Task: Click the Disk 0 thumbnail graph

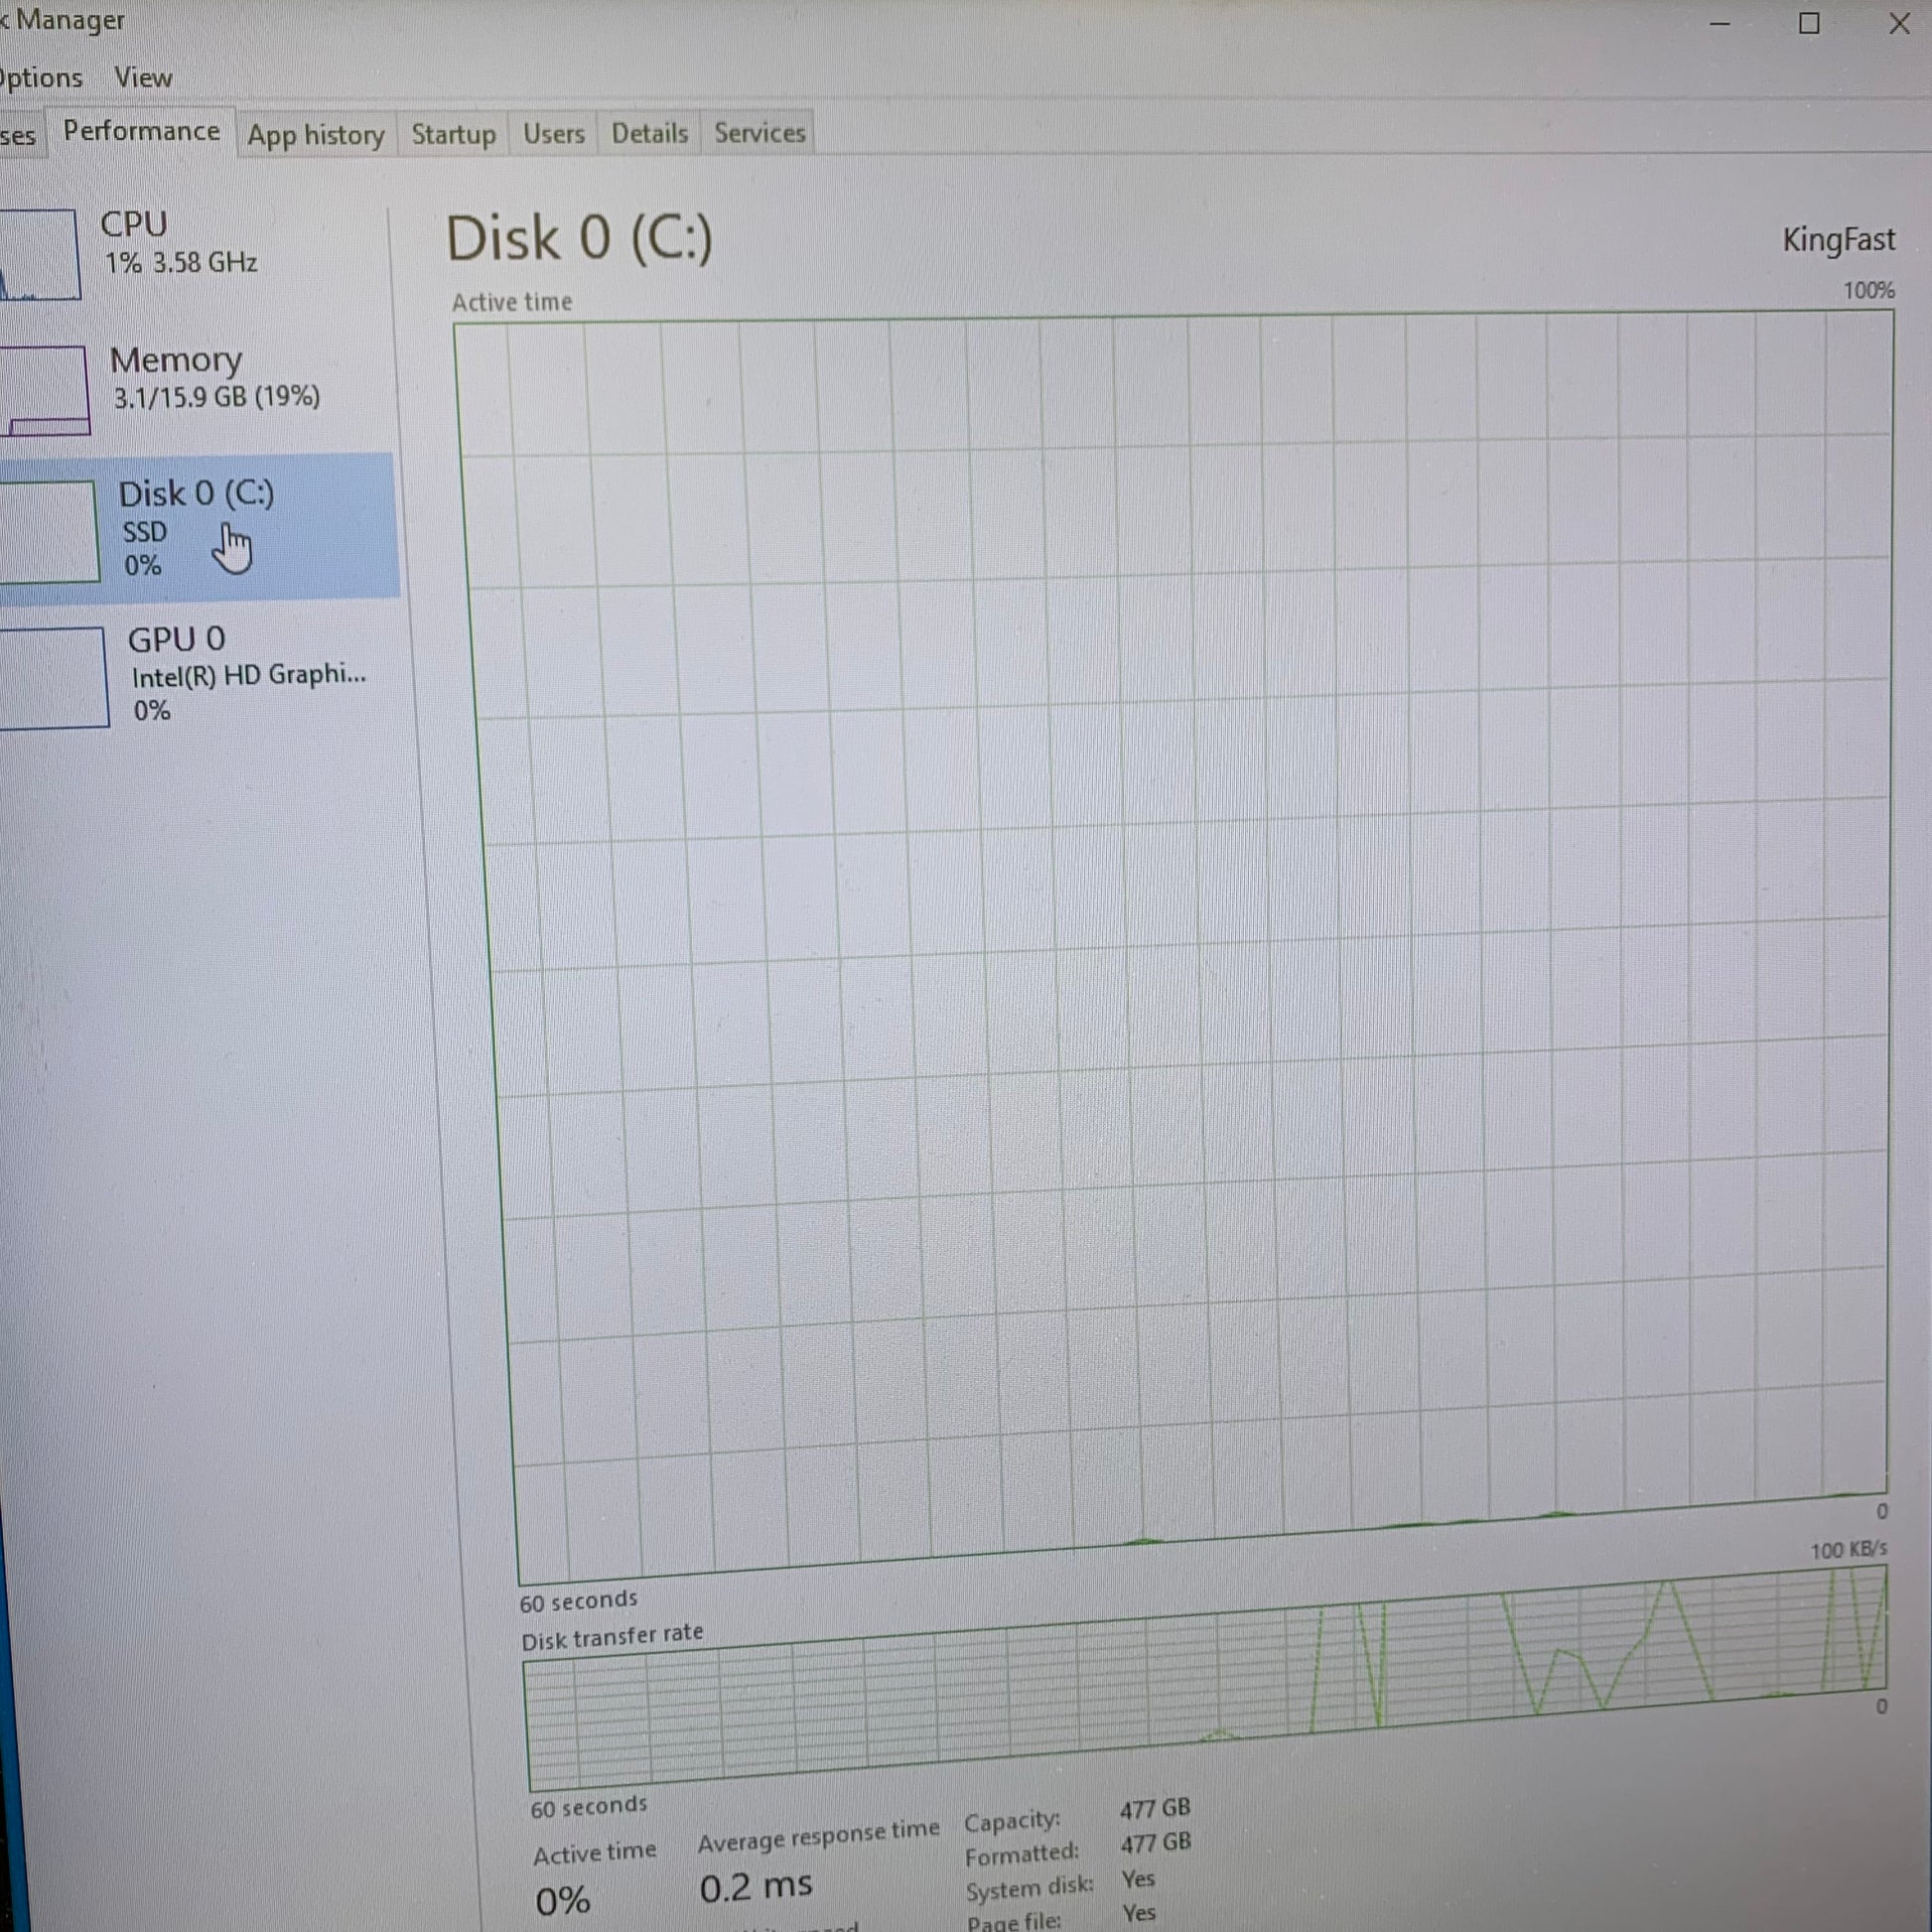Action: coord(48,531)
